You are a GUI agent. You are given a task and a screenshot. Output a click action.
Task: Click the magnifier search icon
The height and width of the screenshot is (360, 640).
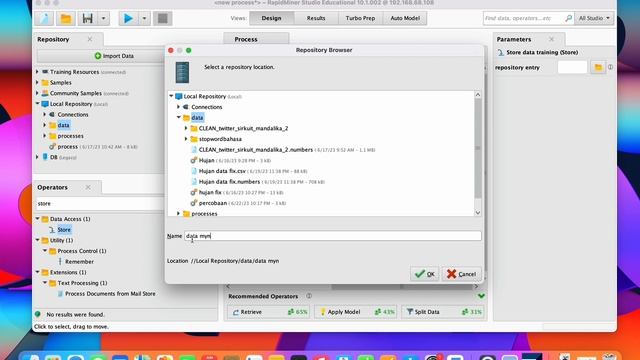568,18
